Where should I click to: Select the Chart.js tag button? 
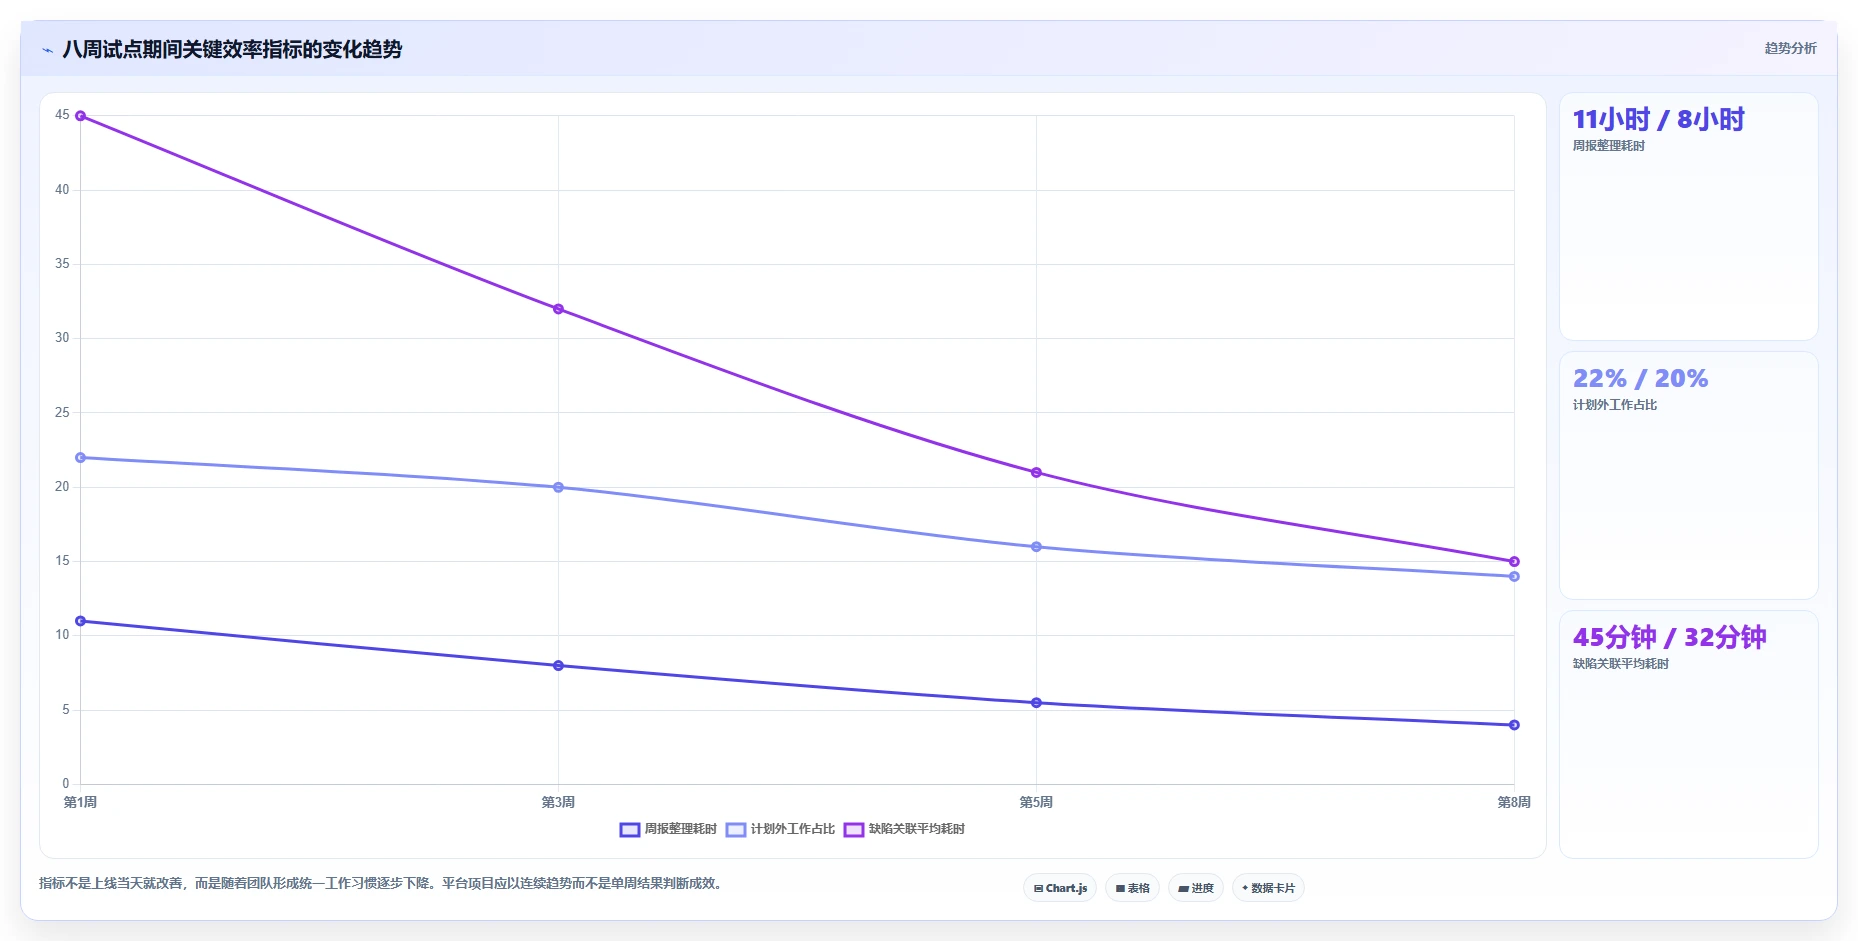[1060, 888]
